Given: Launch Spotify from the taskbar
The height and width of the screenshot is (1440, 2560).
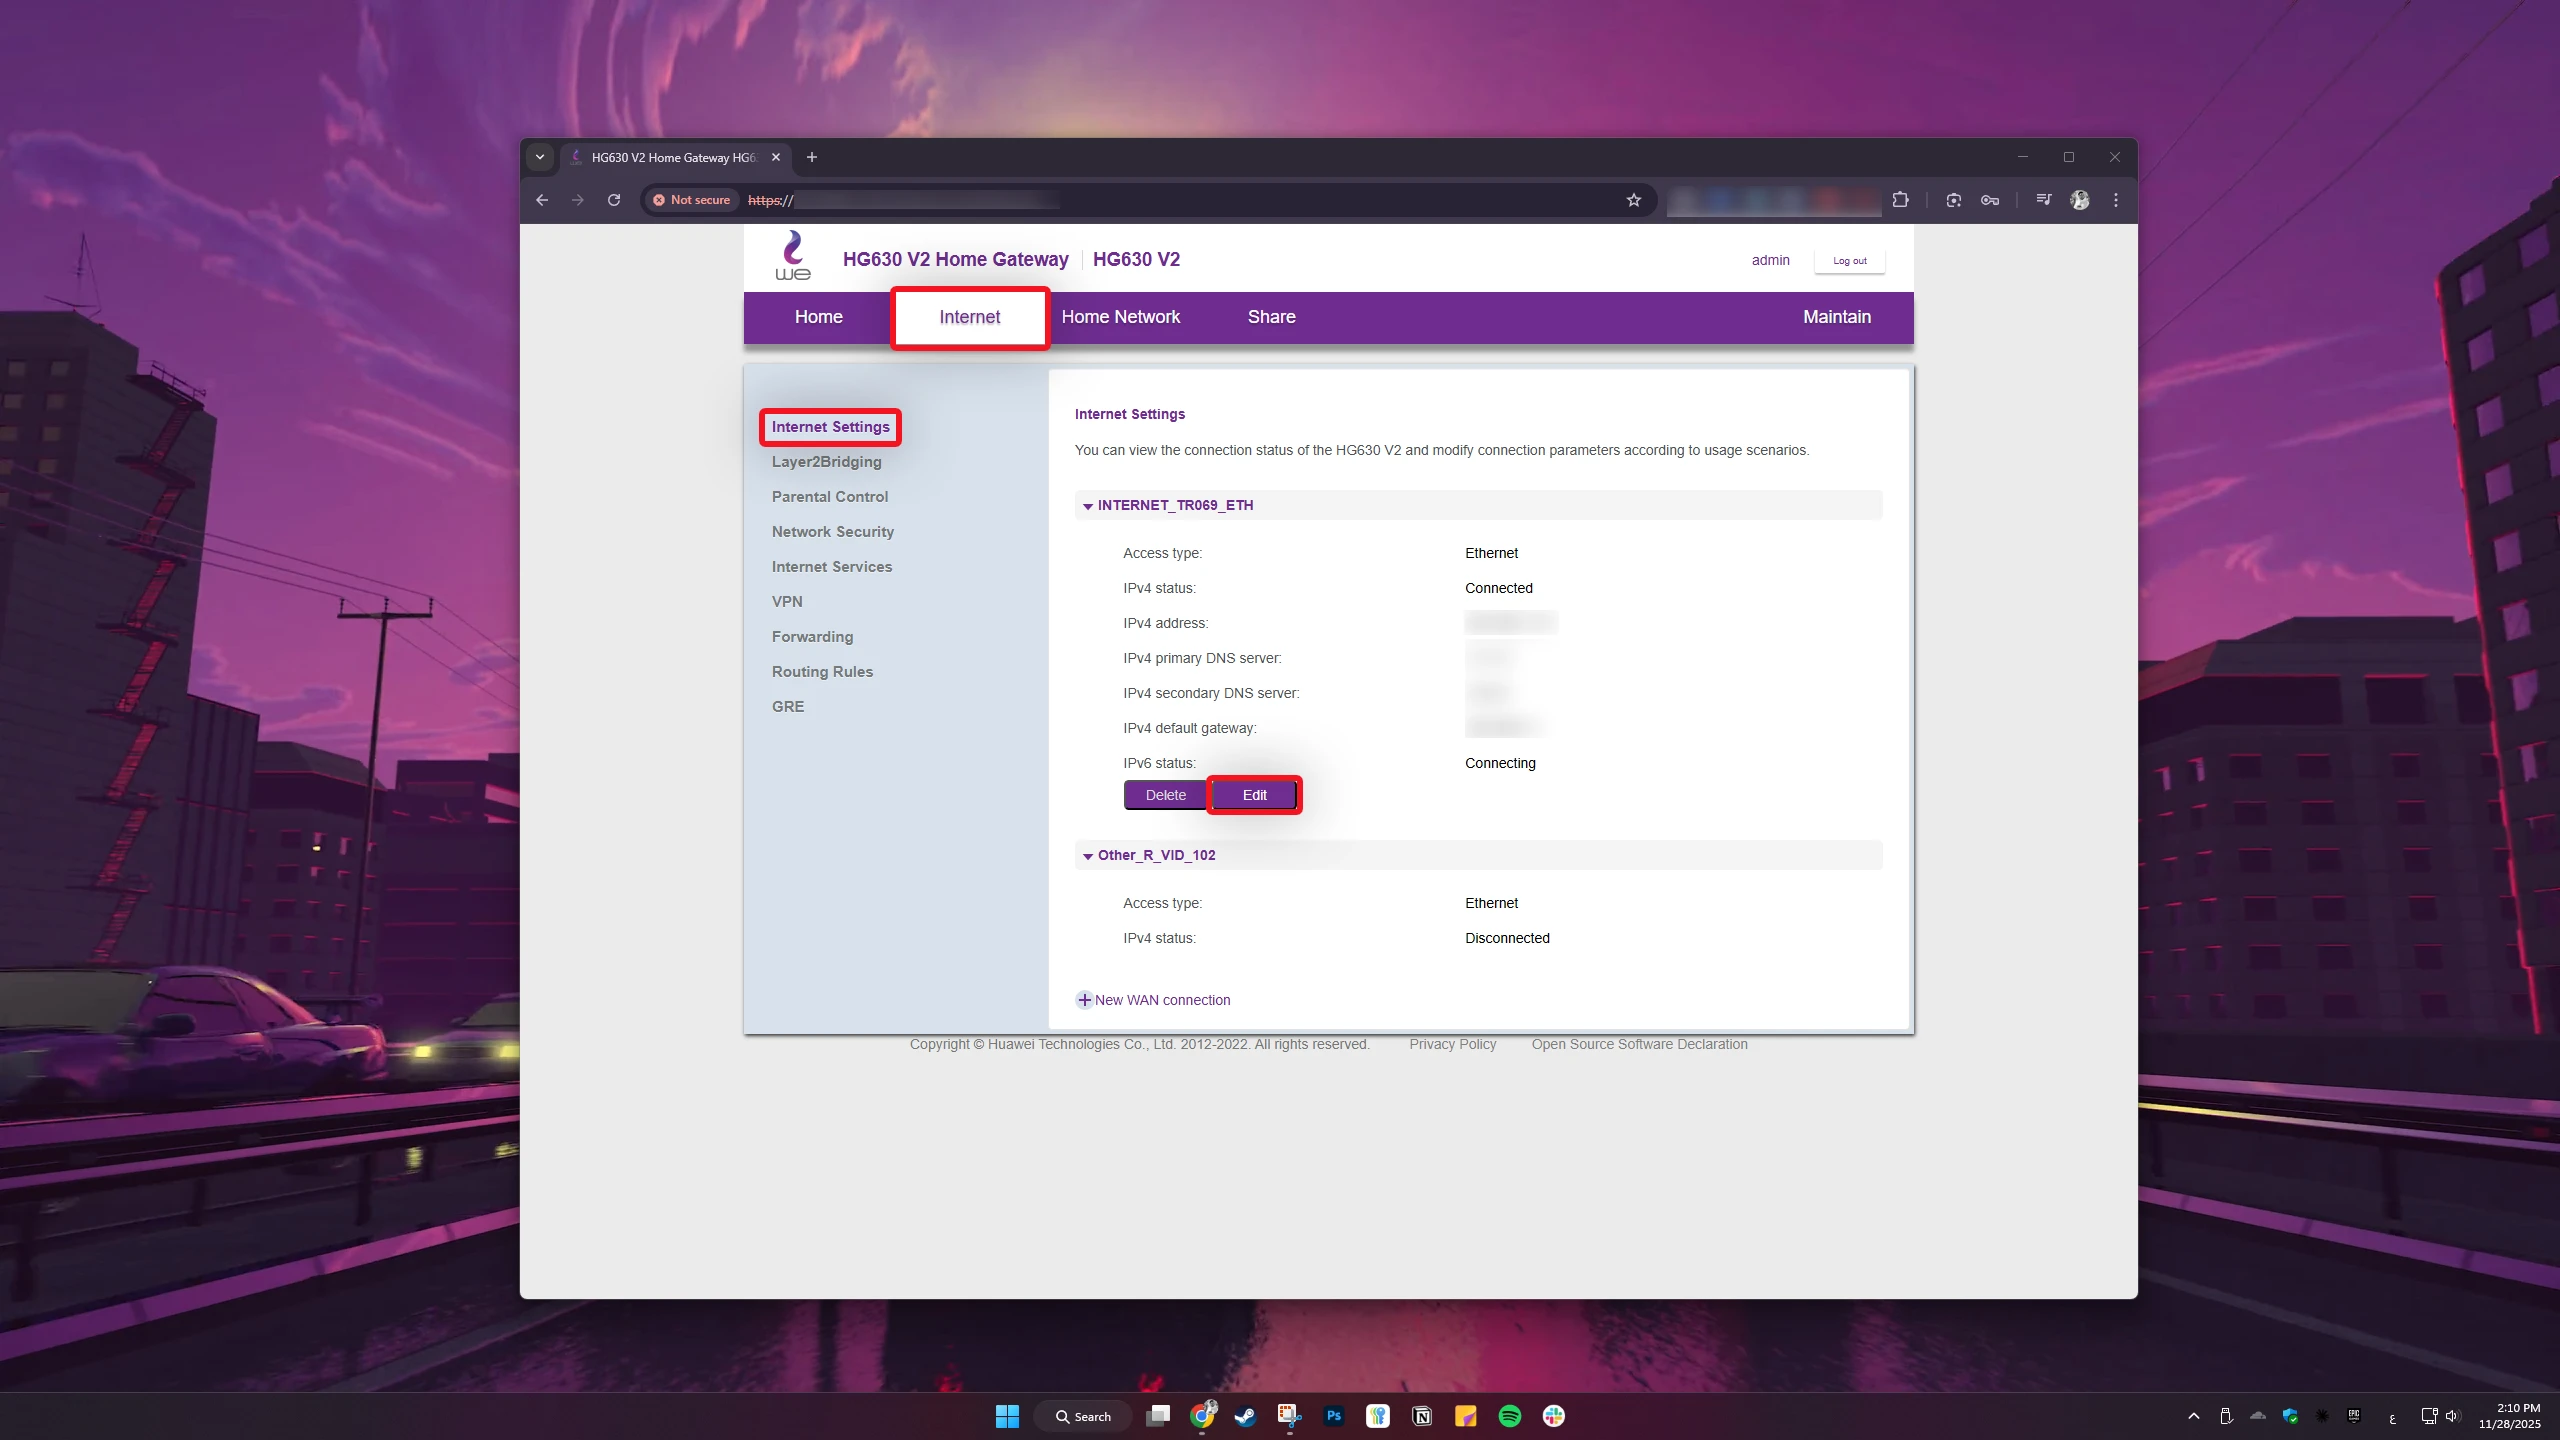Looking at the screenshot, I should (1509, 1416).
